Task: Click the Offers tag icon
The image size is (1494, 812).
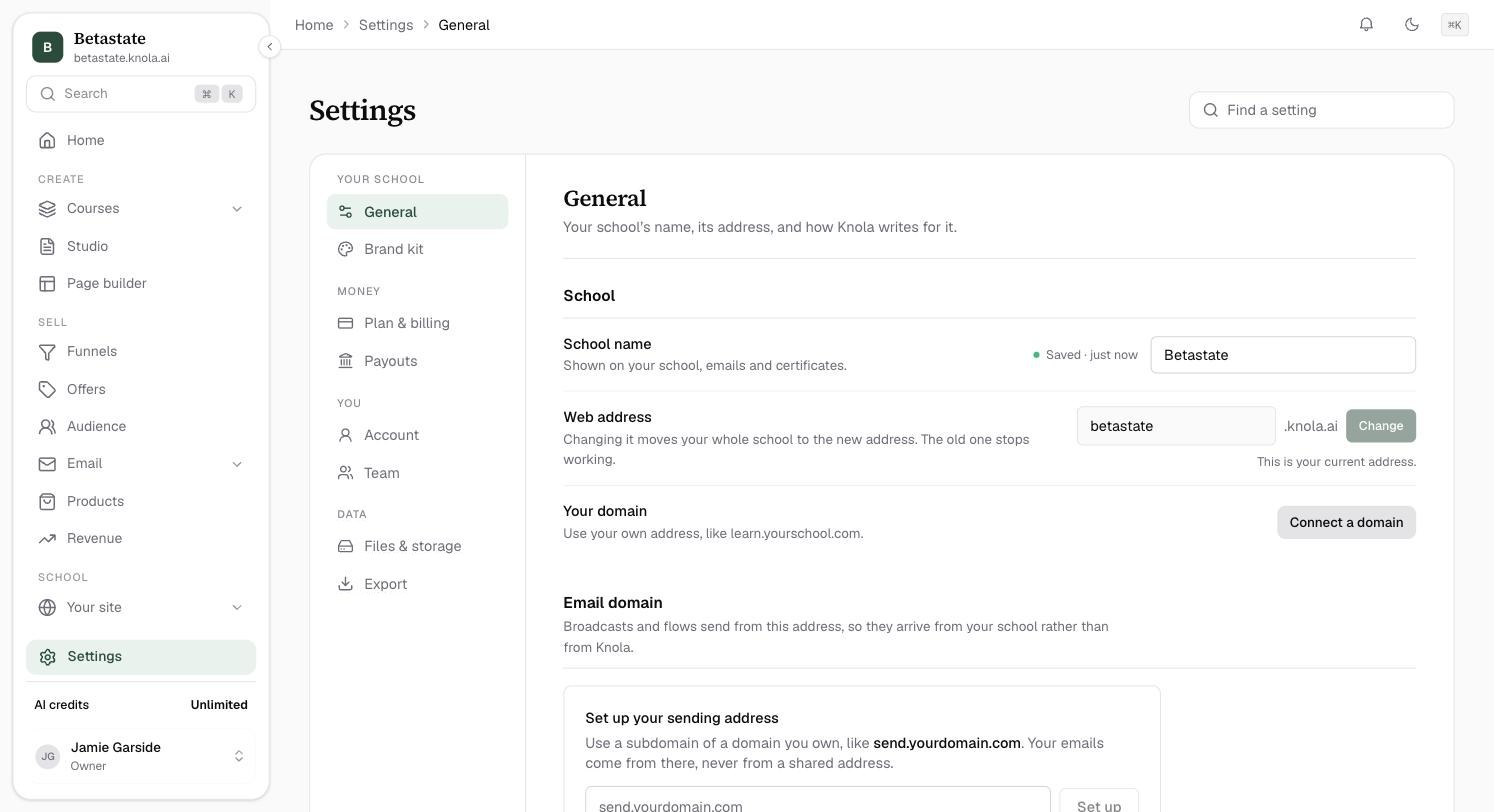Action: coord(47,389)
